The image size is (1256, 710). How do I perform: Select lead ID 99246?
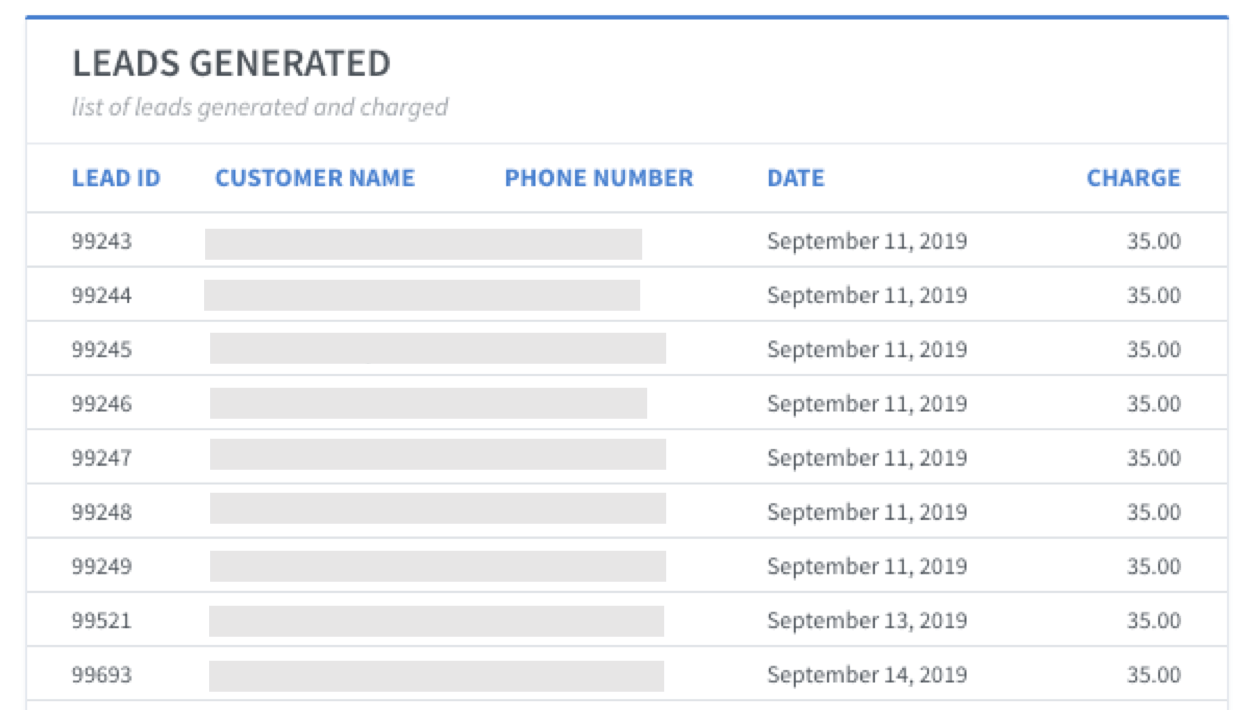[x=101, y=403]
